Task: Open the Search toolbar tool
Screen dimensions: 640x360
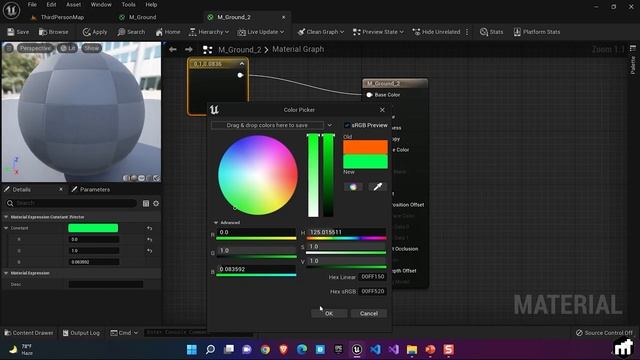Action: [131, 32]
